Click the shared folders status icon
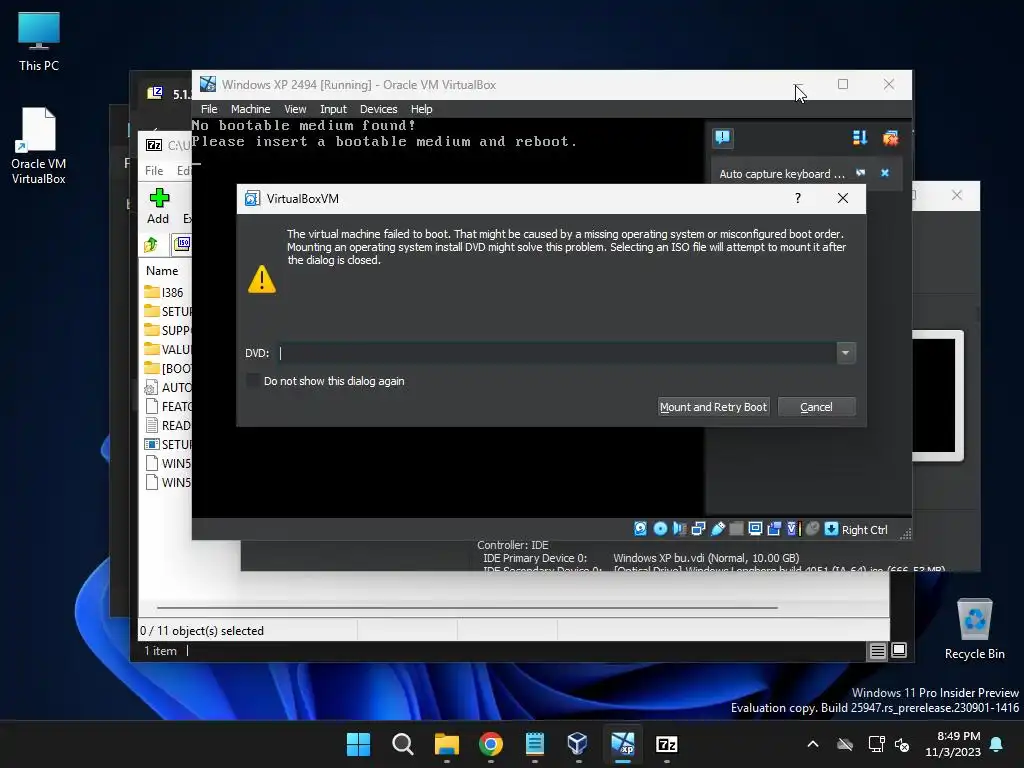This screenshot has height=768, width=1024. [736, 528]
